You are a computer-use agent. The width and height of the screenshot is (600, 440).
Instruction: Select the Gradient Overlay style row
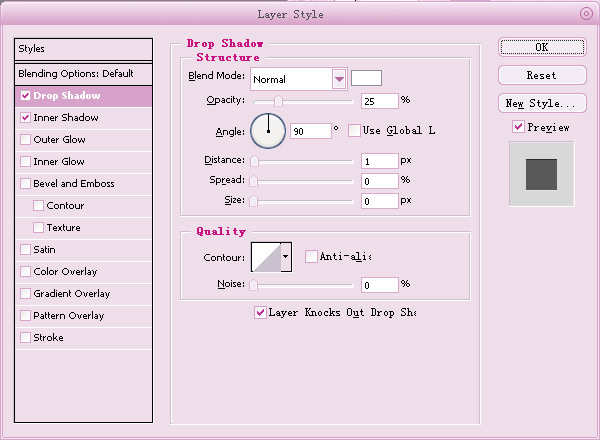click(83, 293)
